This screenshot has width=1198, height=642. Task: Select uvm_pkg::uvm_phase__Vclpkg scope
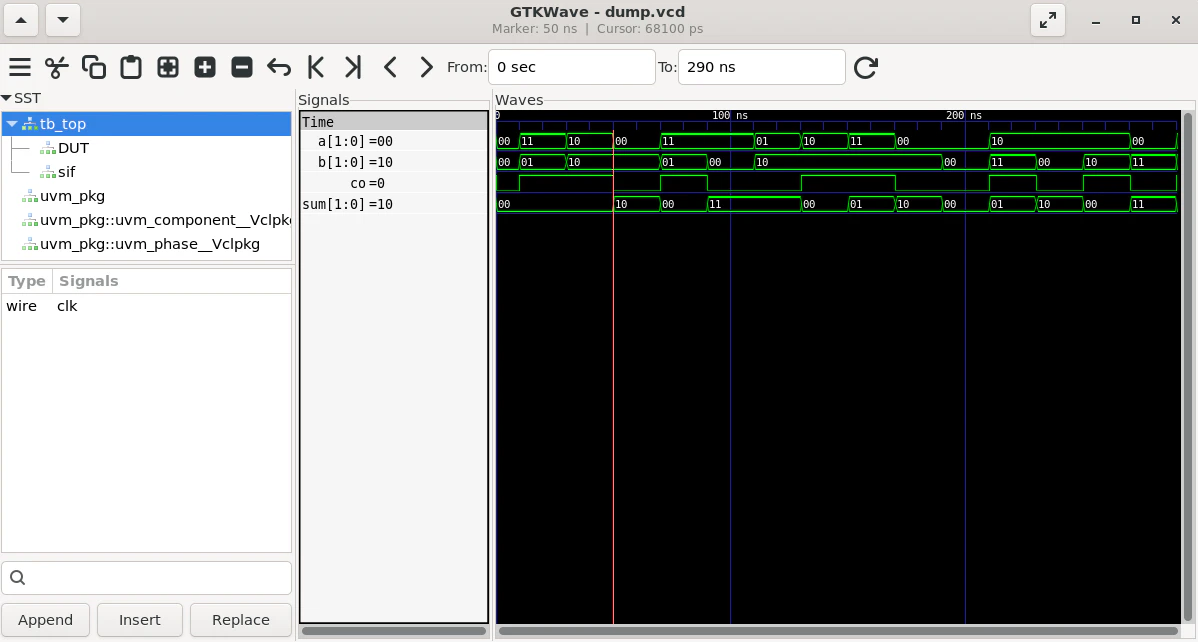pyautogui.click(x=150, y=245)
